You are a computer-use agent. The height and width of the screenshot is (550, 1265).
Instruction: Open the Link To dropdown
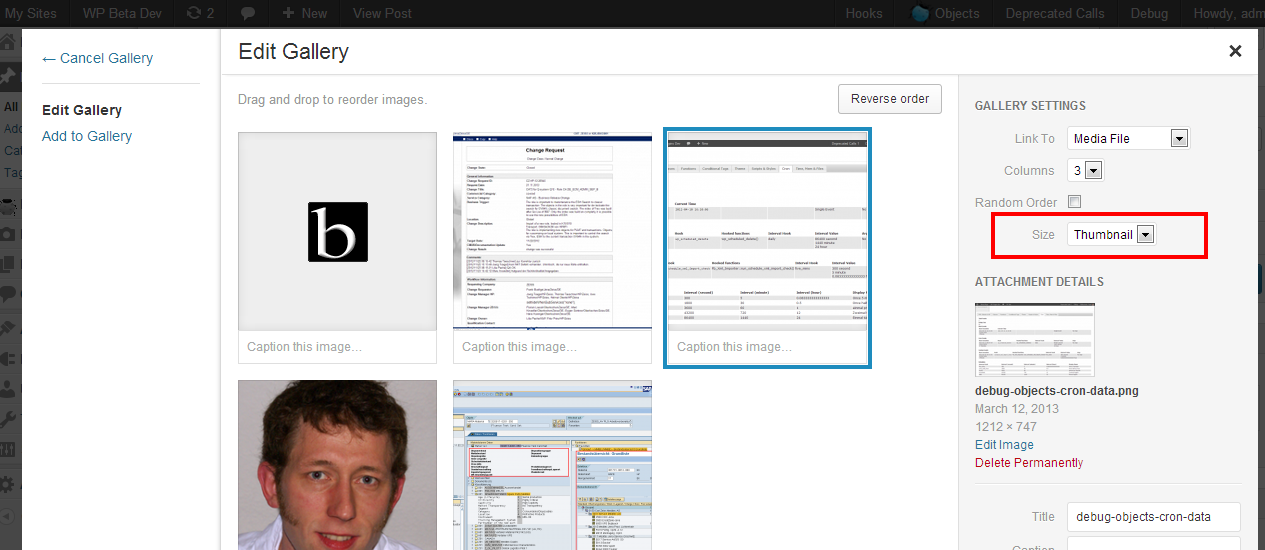tap(1128, 138)
